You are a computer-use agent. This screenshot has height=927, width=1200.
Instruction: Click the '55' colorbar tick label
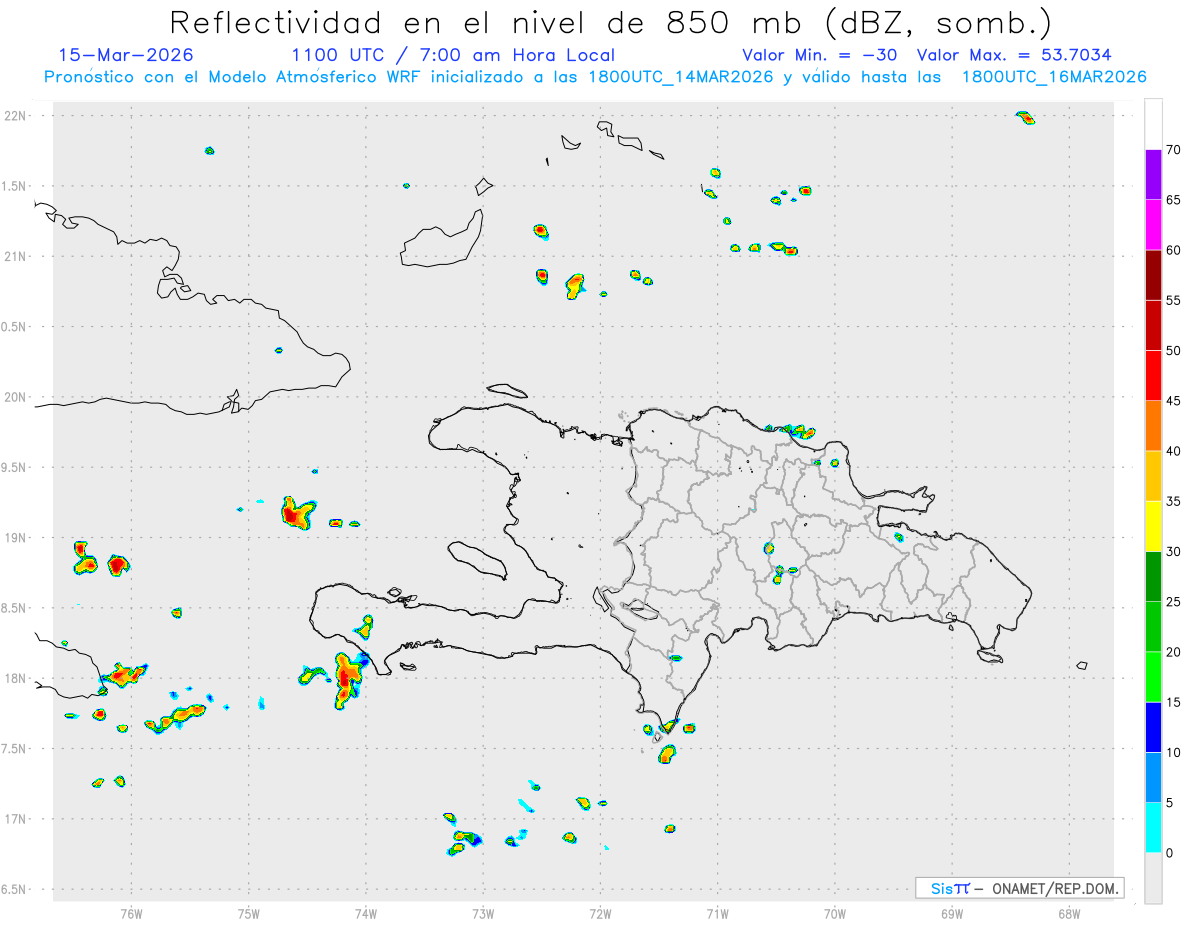pyautogui.click(x=1174, y=301)
